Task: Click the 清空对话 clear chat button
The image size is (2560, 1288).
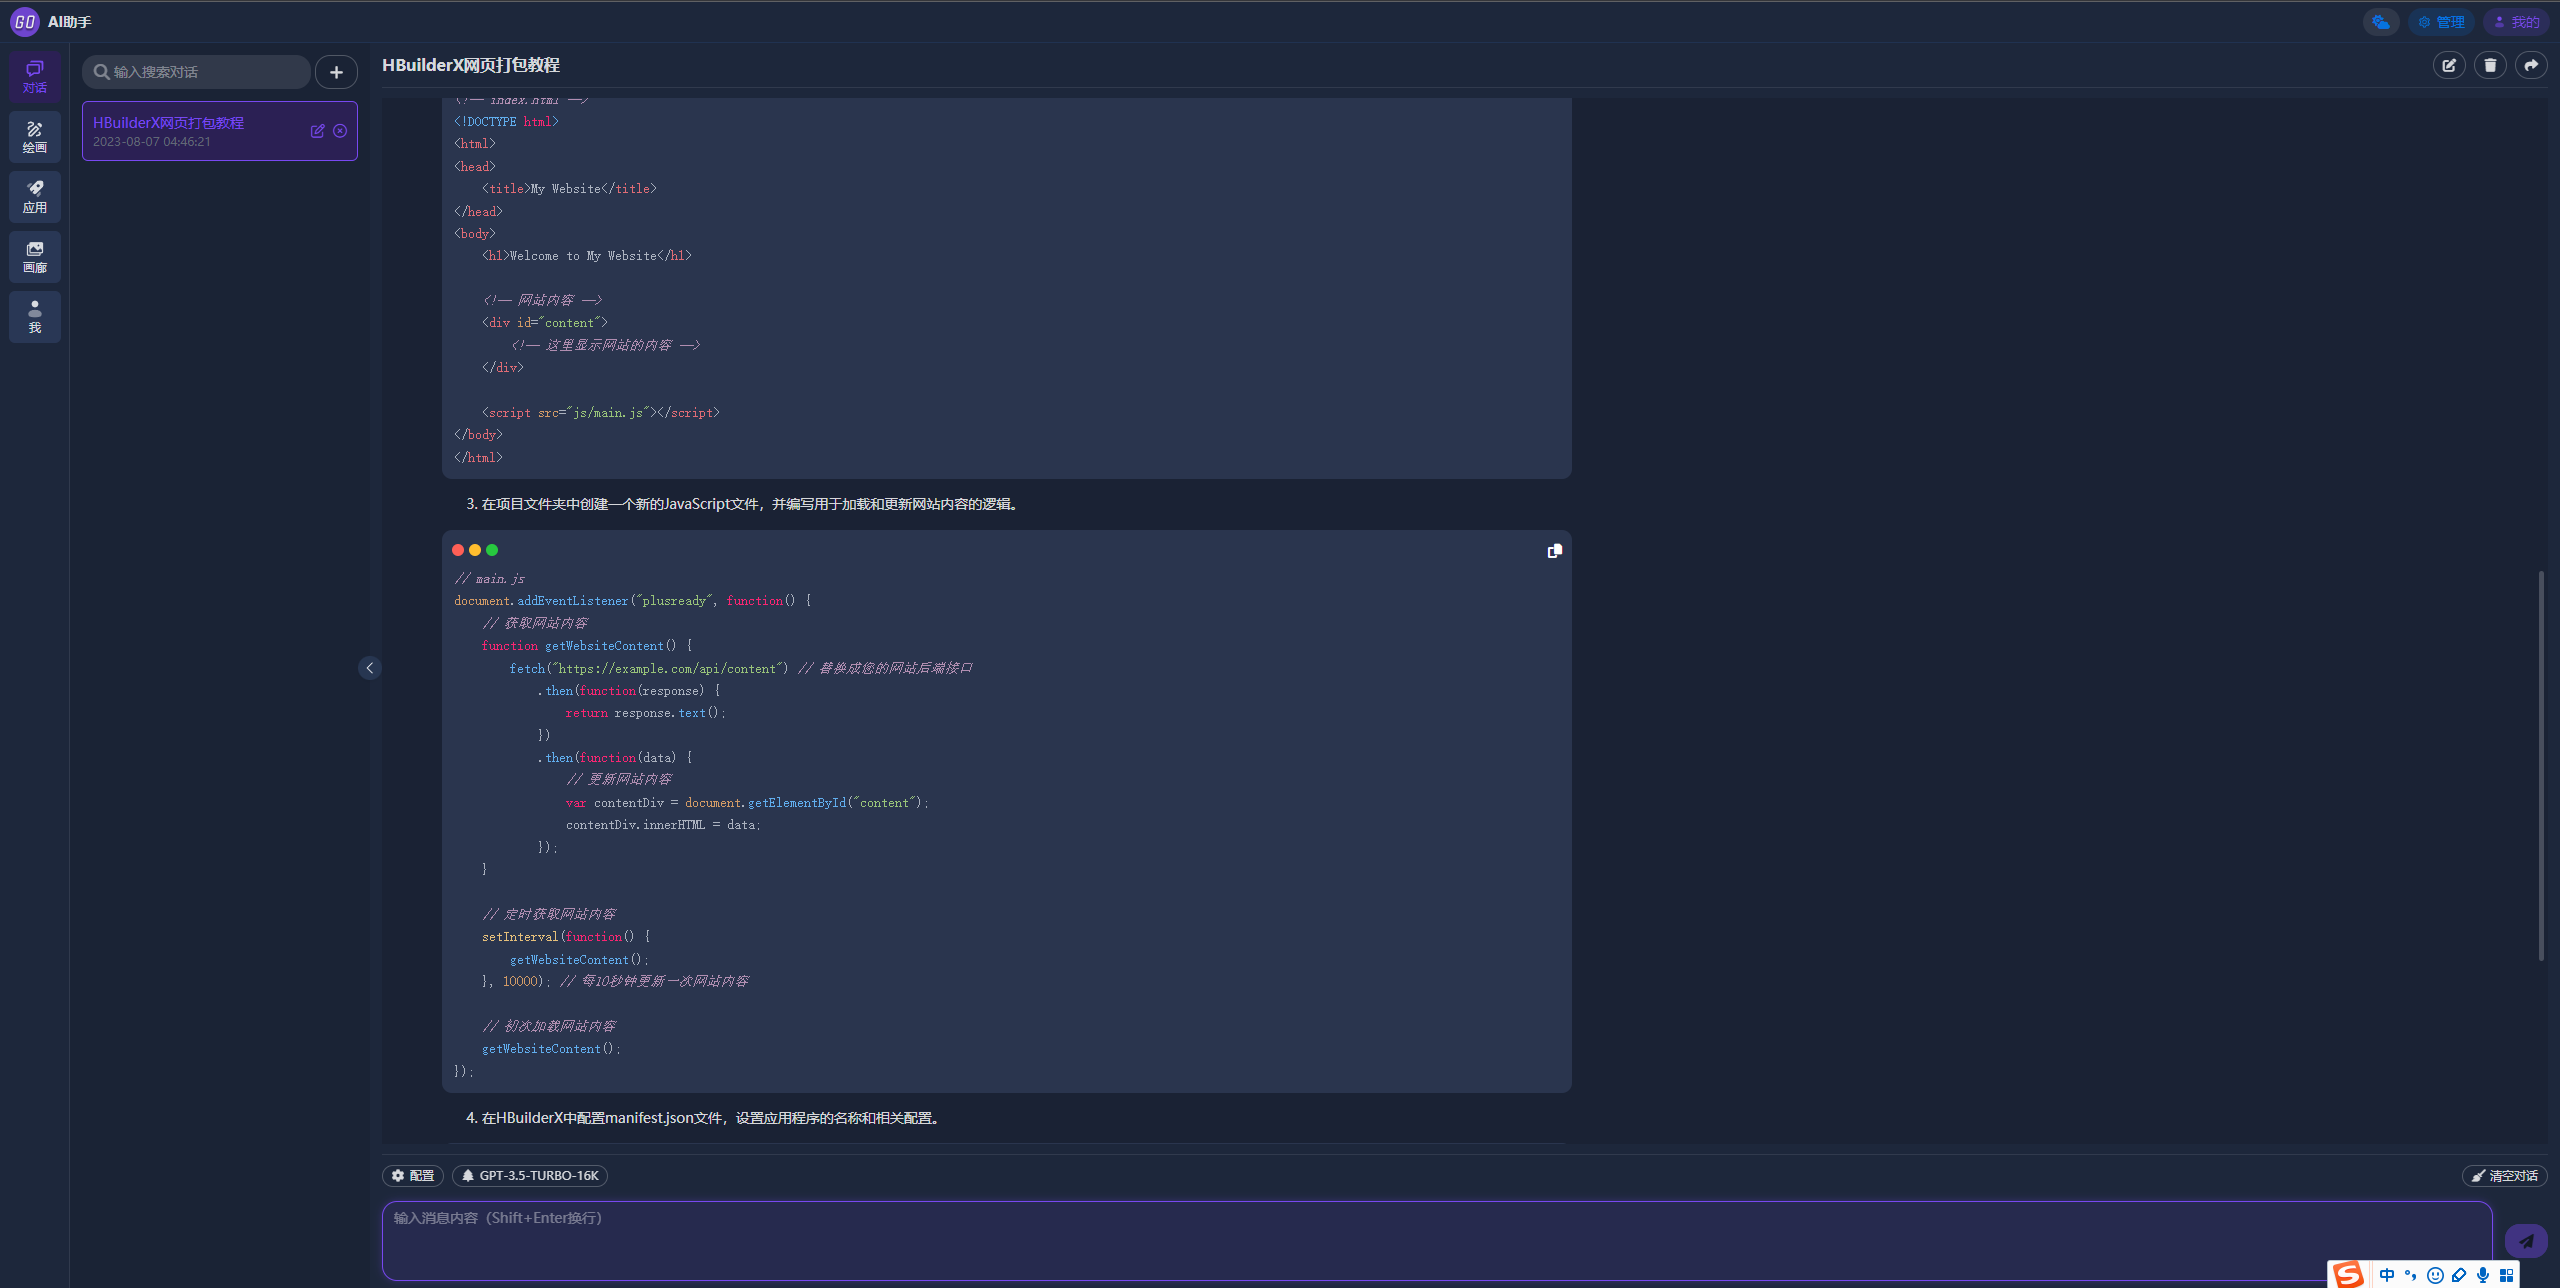Action: click(2505, 1176)
